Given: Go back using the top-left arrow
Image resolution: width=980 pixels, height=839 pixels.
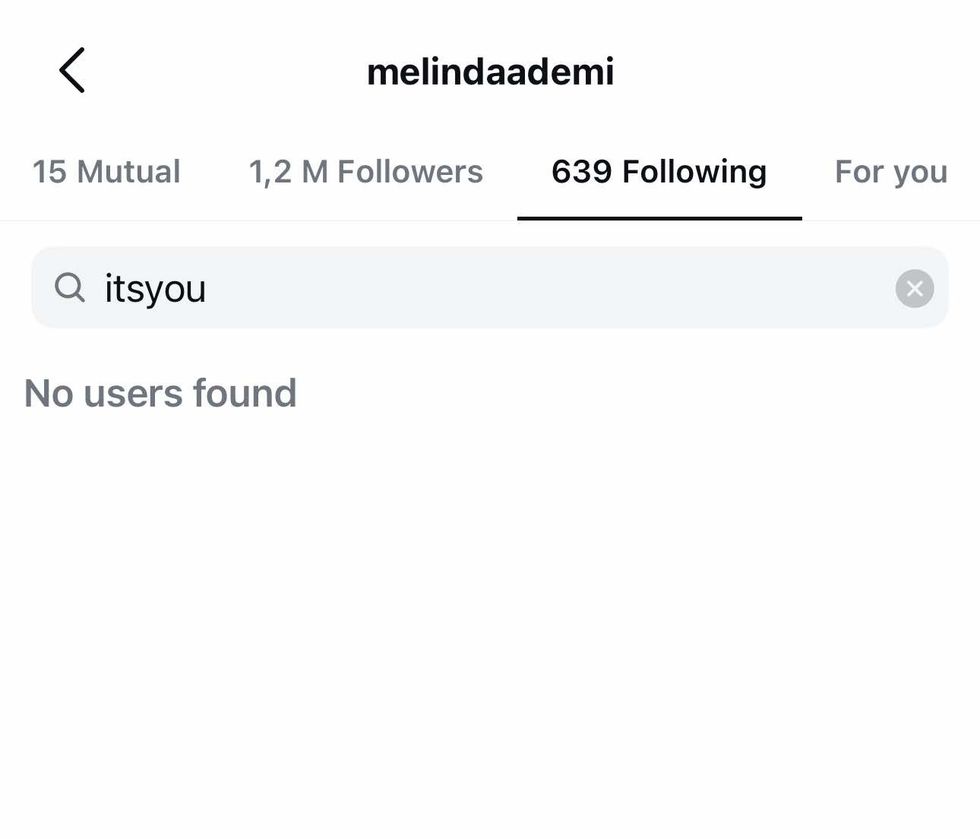Looking at the screenshot, I should [72, 71].
